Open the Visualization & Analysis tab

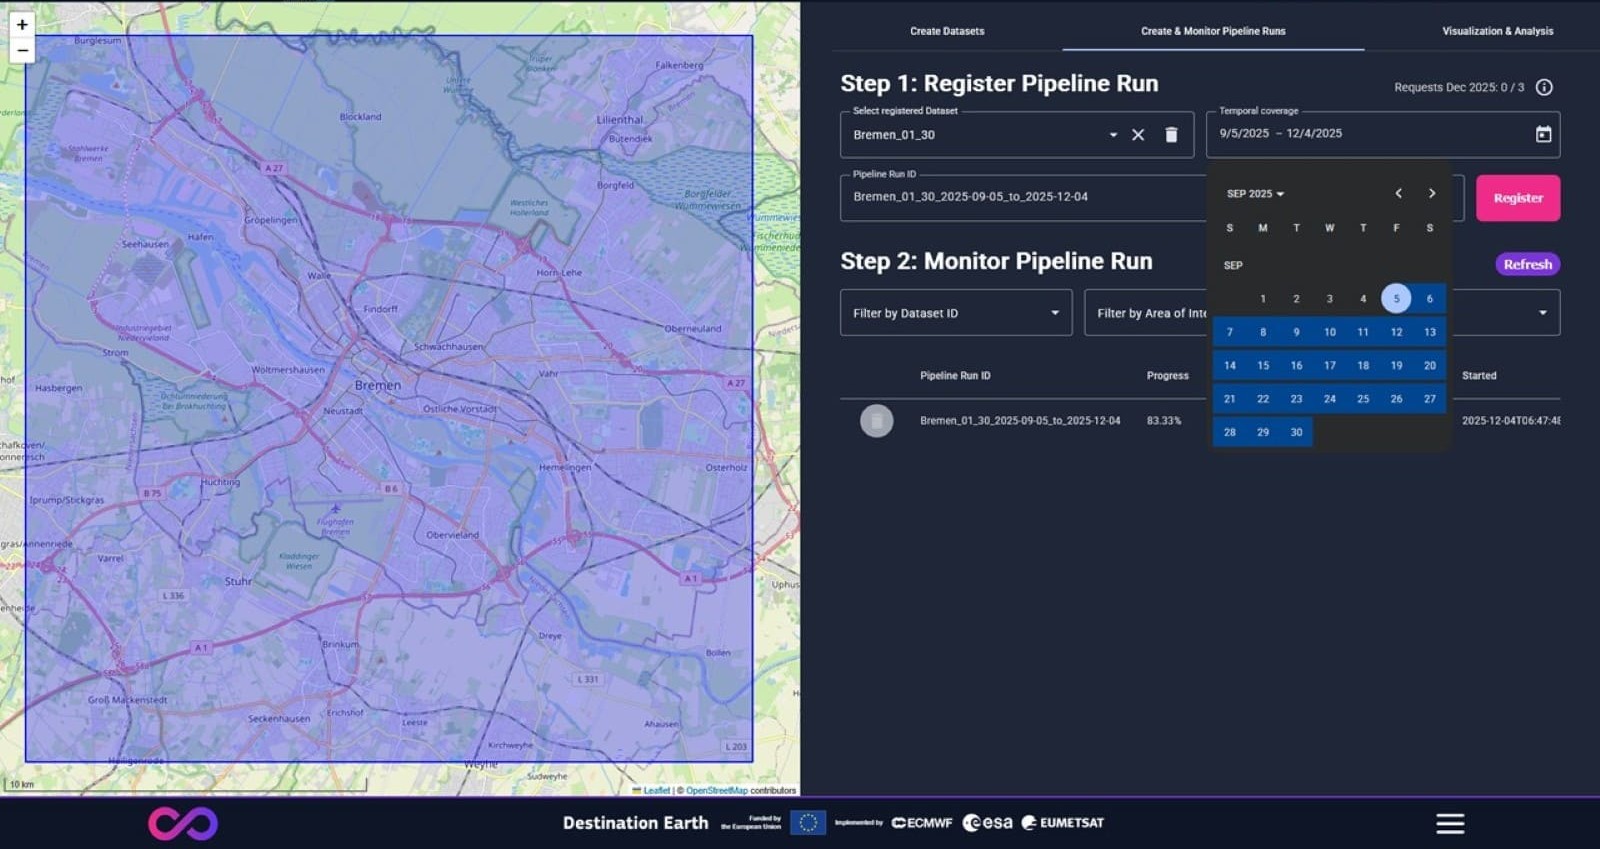click(1497, 31)
